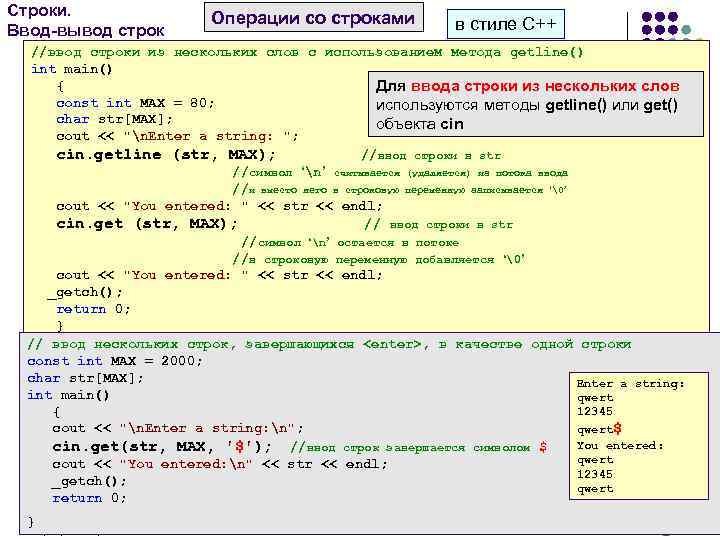This screenshot has width=720, height=540.
Task: Click "int main()" in the yellow code box
Action: click(72, 69)
